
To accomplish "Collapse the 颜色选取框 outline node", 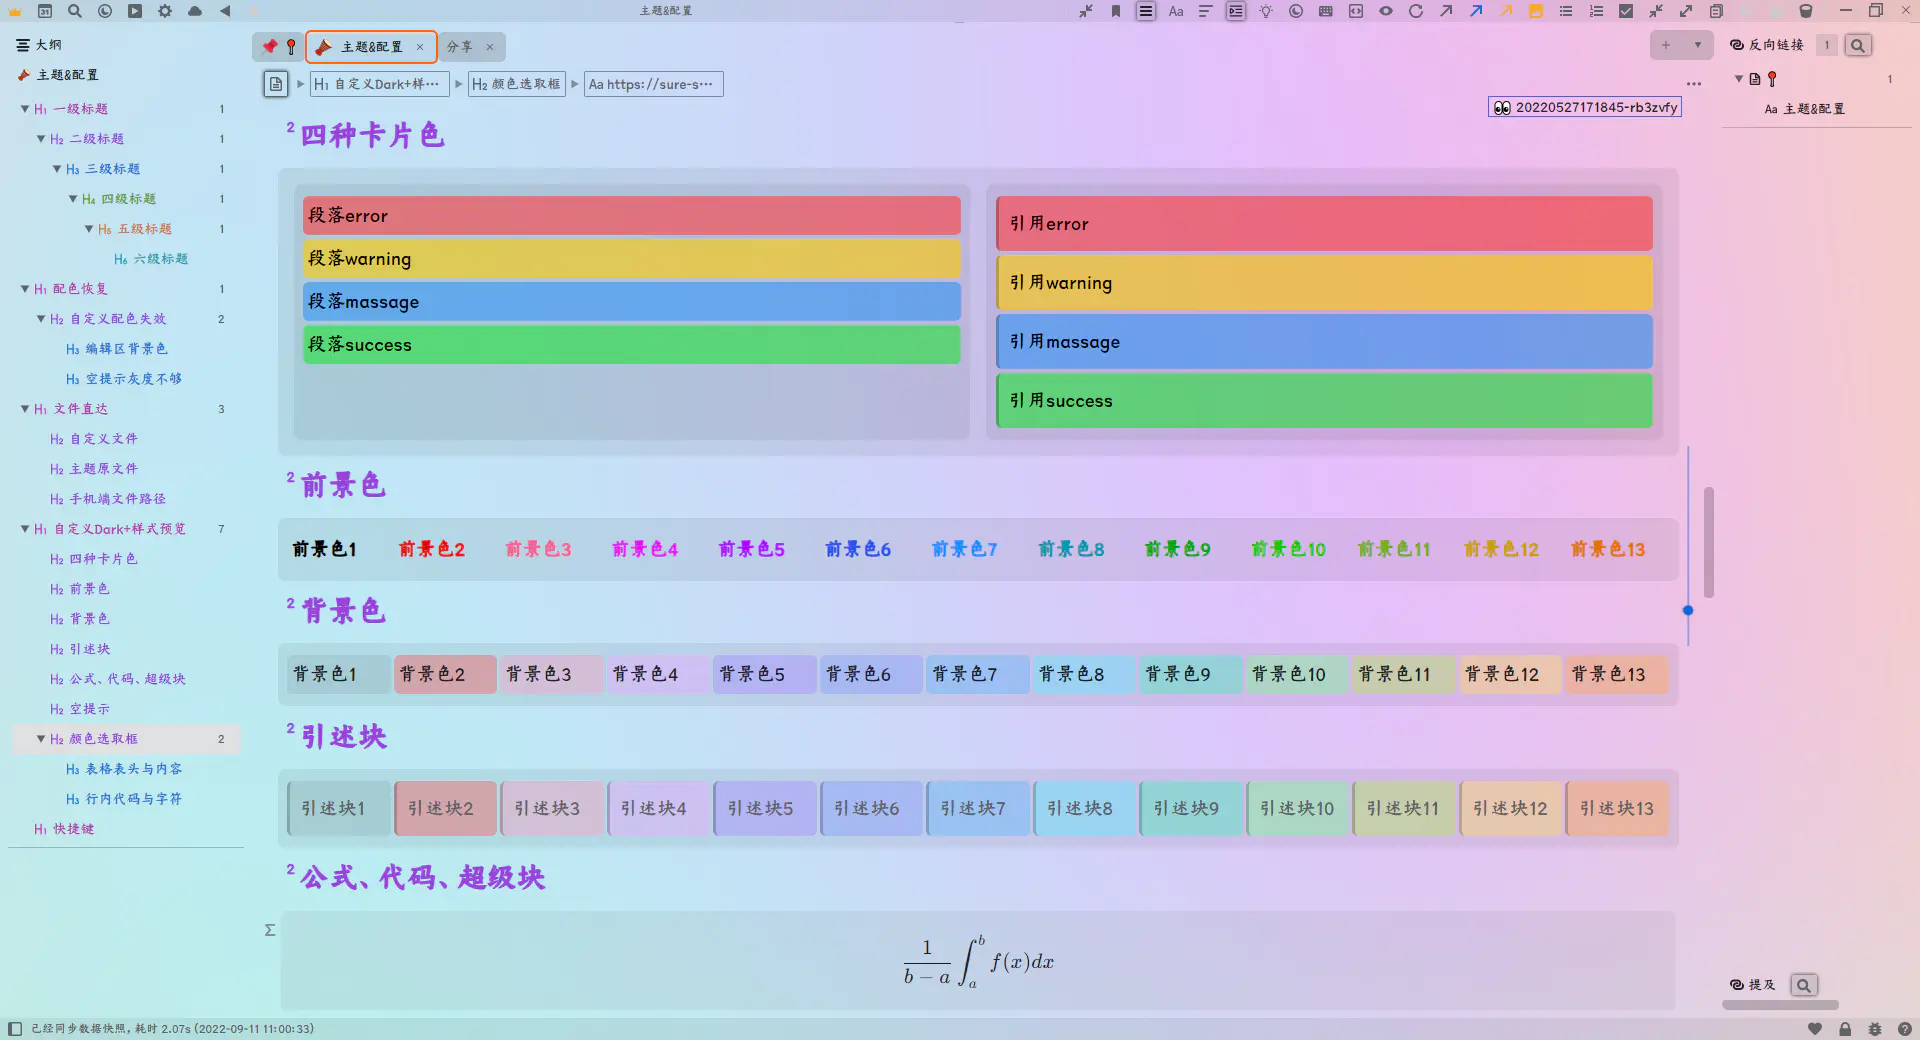I will (41, 739).
